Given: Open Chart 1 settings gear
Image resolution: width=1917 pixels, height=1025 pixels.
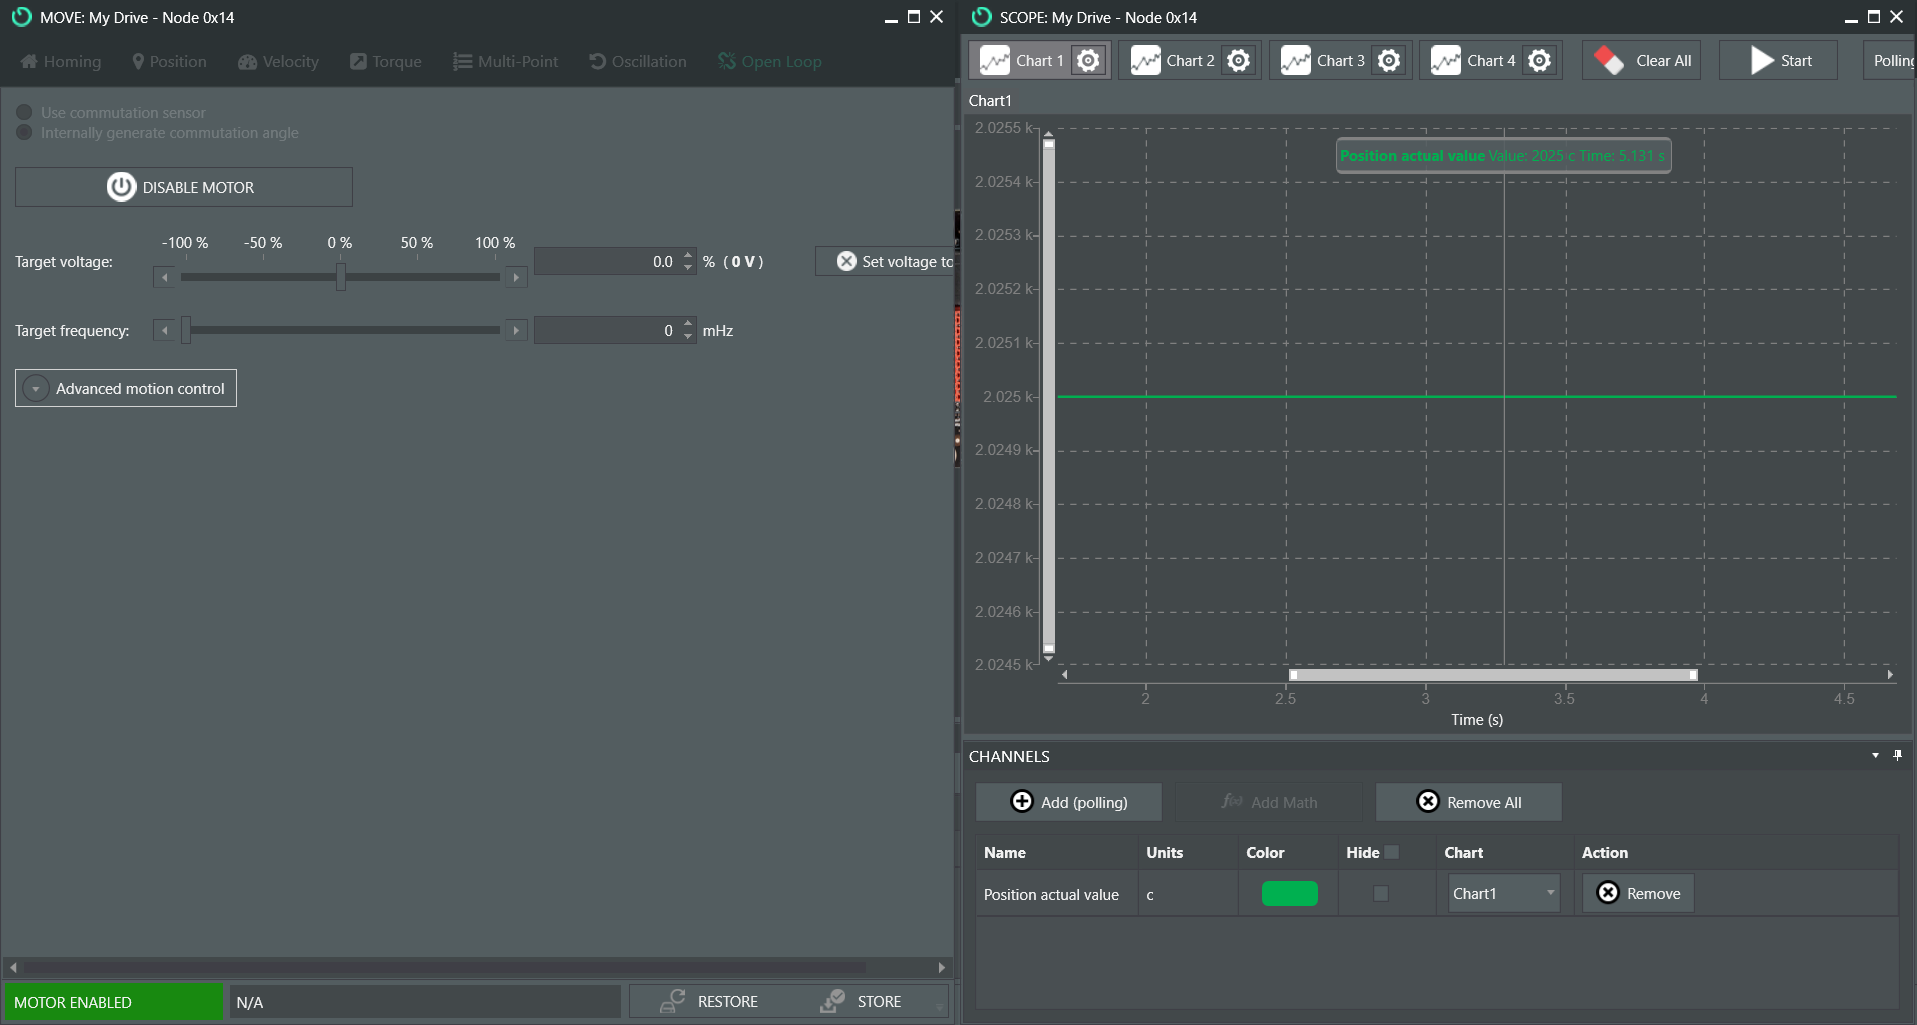Looking at the screenshot, I should pos(1088,61).
